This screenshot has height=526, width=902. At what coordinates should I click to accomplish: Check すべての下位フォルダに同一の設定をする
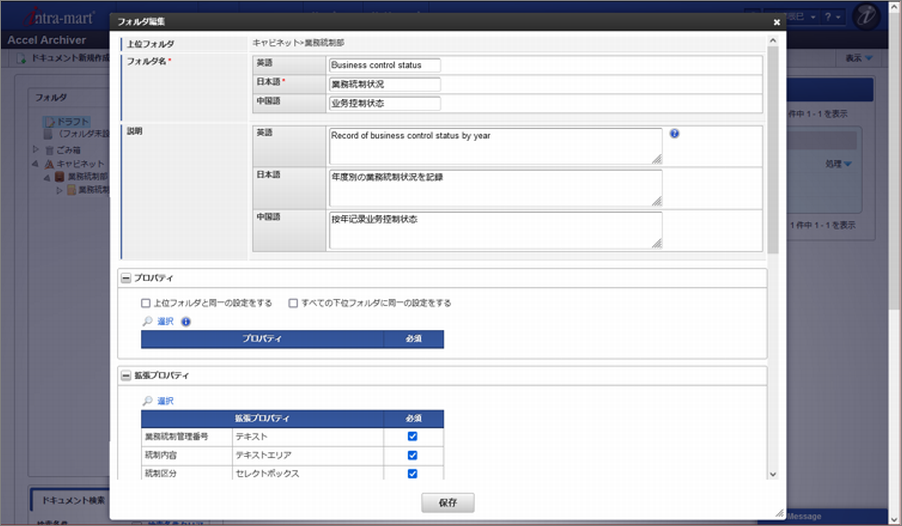coord(293,303)
